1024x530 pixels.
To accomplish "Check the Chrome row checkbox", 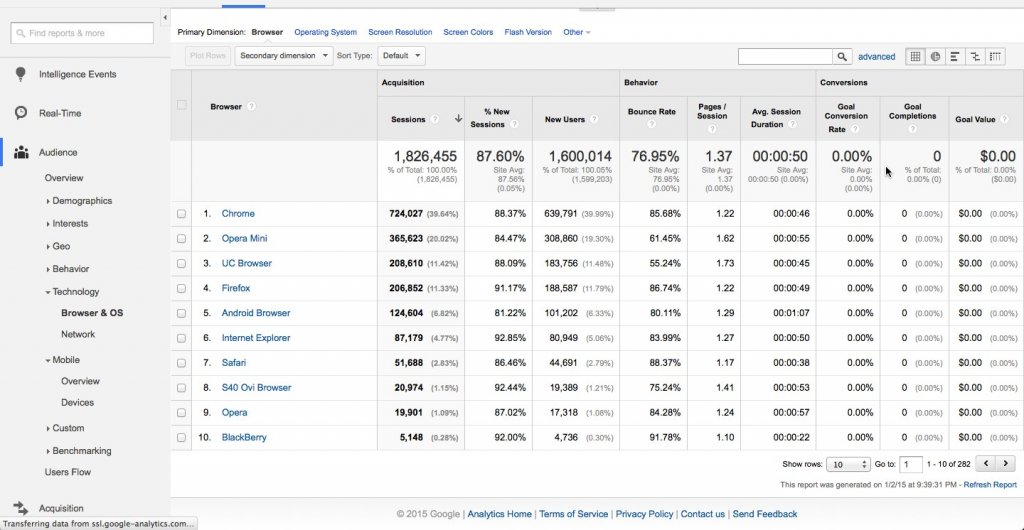I will tap(182, 213).
